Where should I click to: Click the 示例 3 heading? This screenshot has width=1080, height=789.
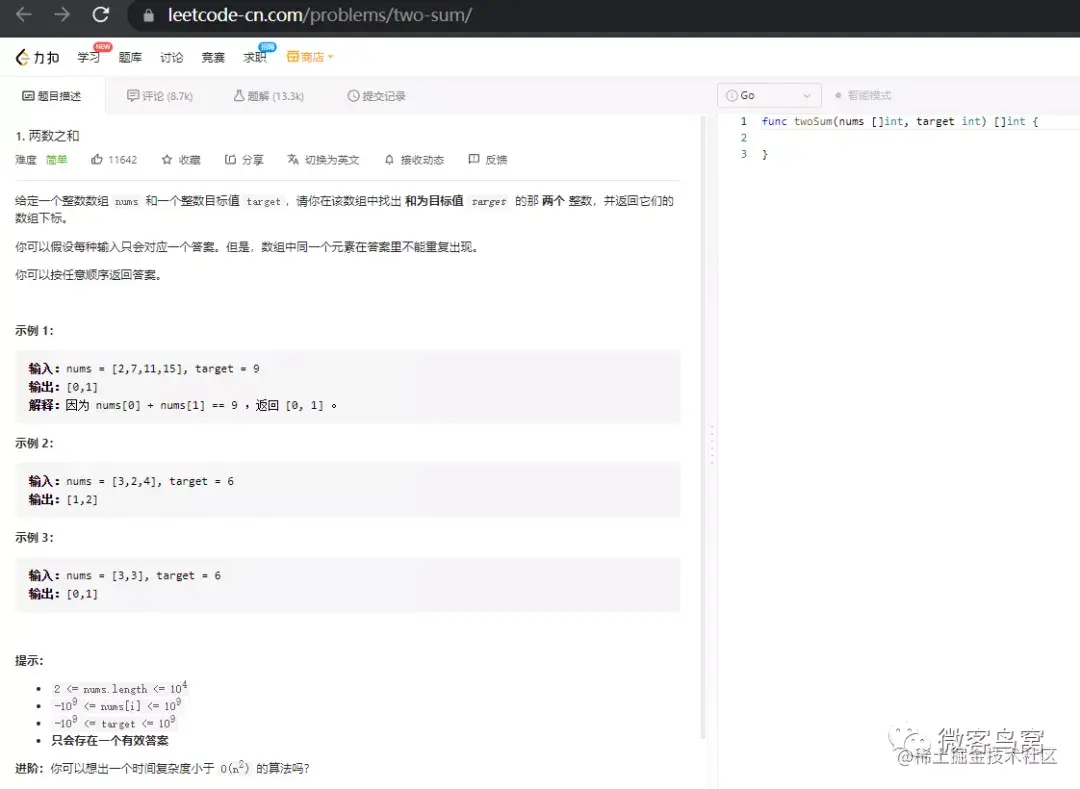click(34, 537)
